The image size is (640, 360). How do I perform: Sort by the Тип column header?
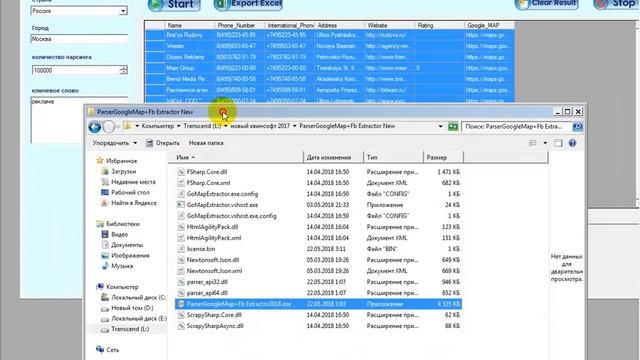click(x=393, y=158)
